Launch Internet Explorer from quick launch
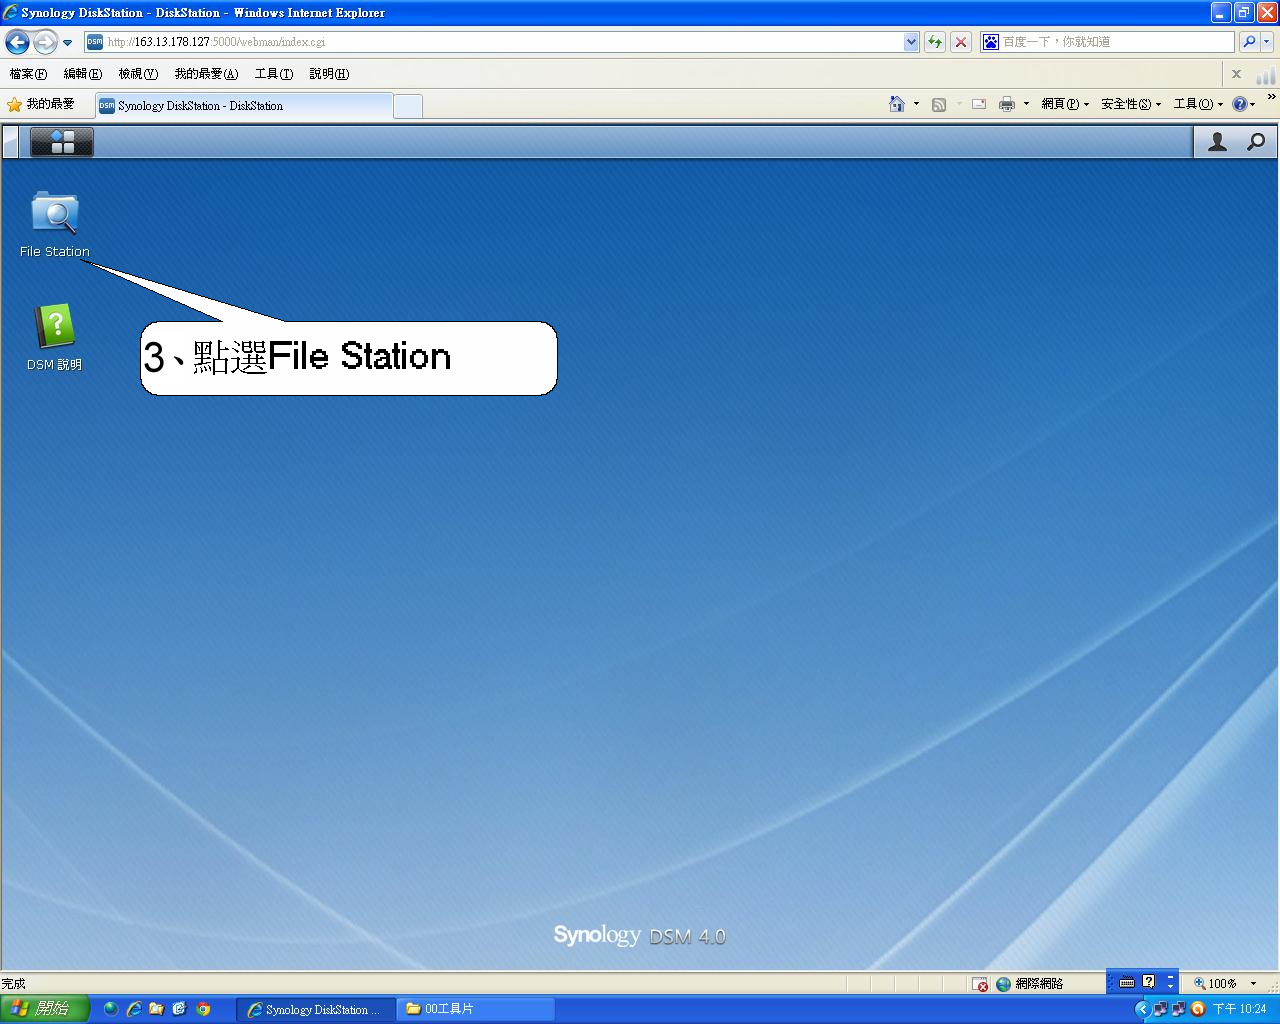This screenshot has height=1024, width=1280. pyautogui.click(x=133, y=1009)
